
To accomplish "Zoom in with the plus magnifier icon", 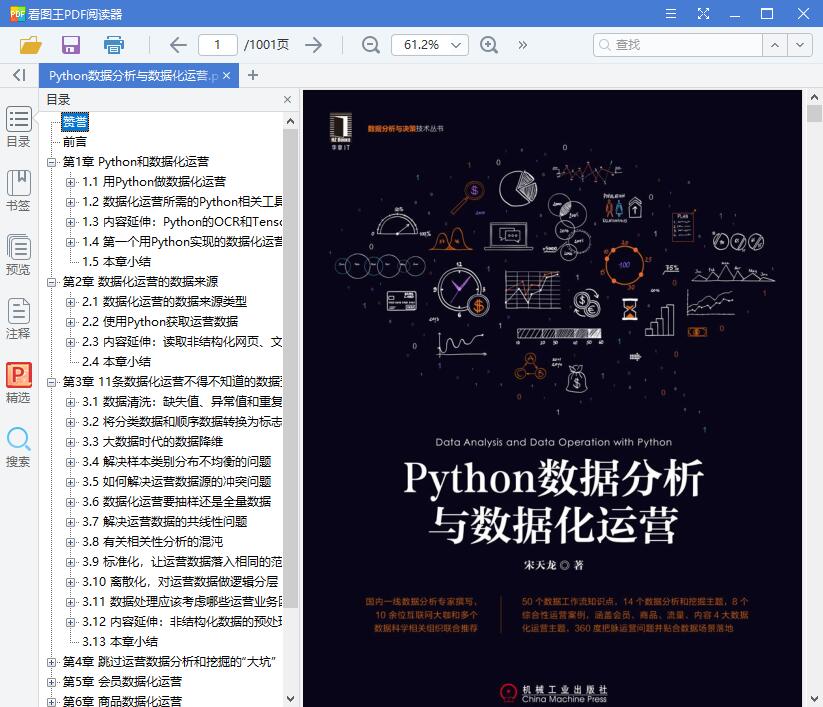I will coord(489,45).
